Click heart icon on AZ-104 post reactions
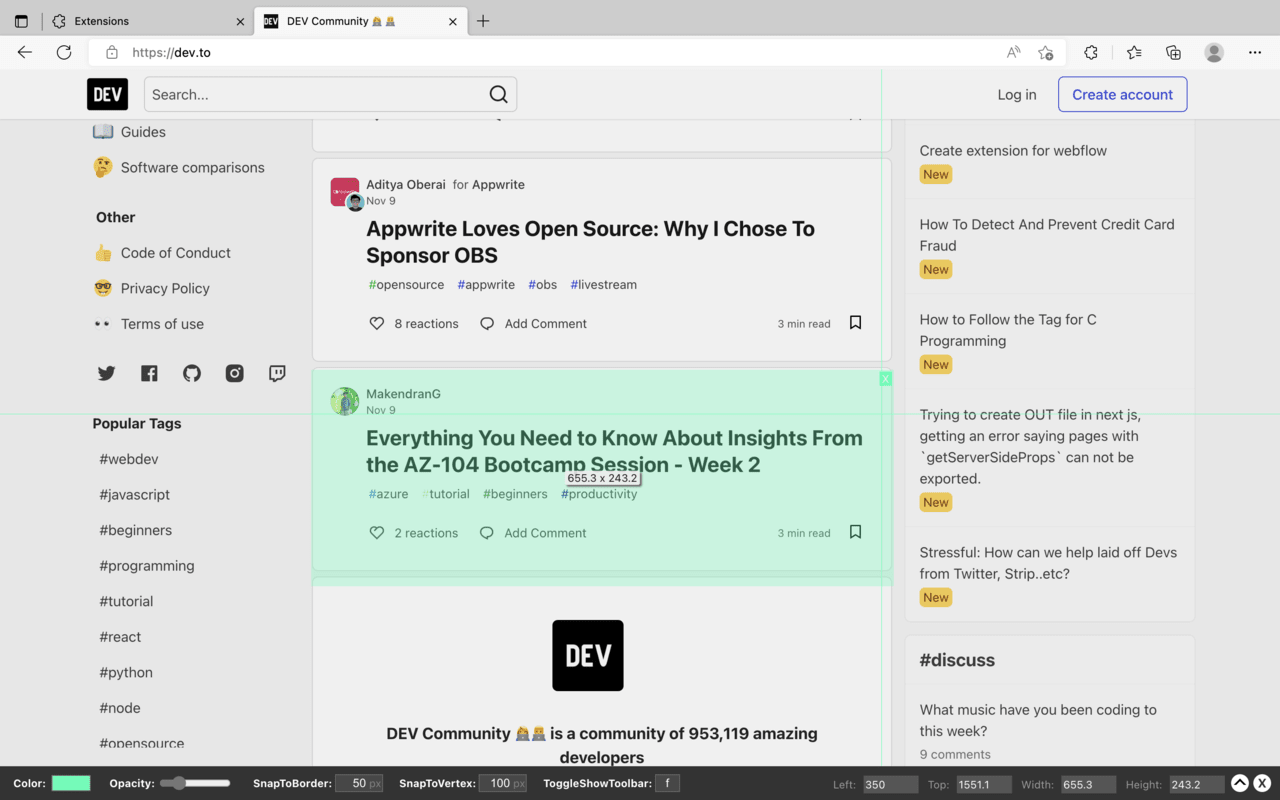 (x=377, y=533)
